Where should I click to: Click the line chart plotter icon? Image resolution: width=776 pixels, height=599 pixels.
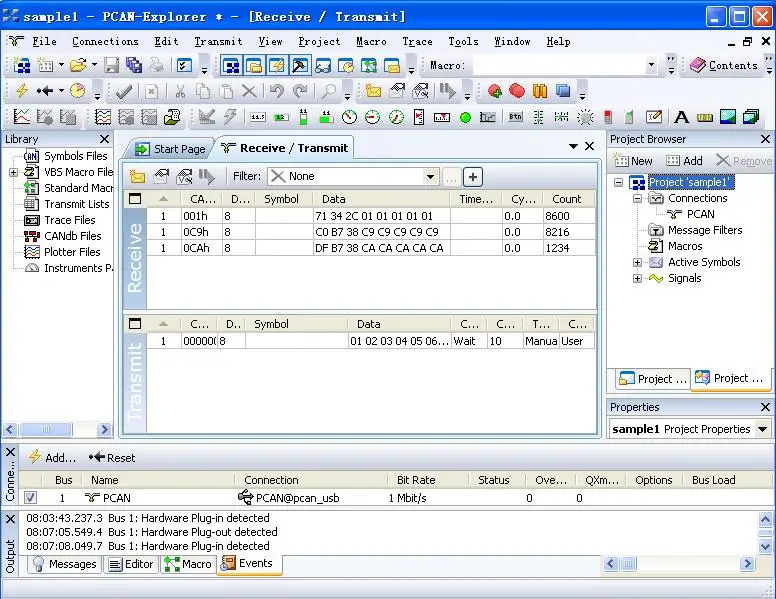pos(22,117)
